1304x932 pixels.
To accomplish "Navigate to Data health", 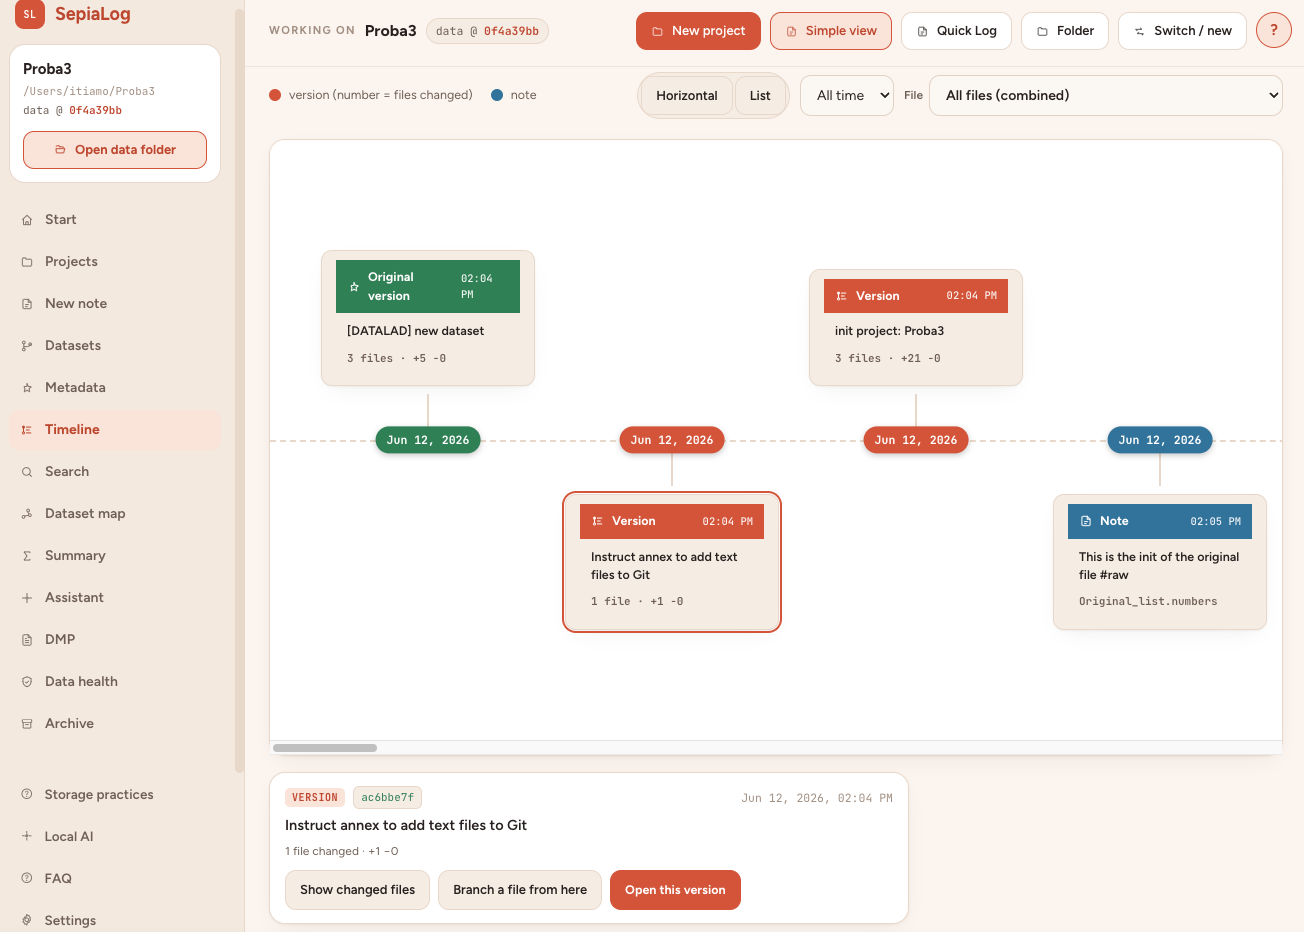I will pos(115,682).
